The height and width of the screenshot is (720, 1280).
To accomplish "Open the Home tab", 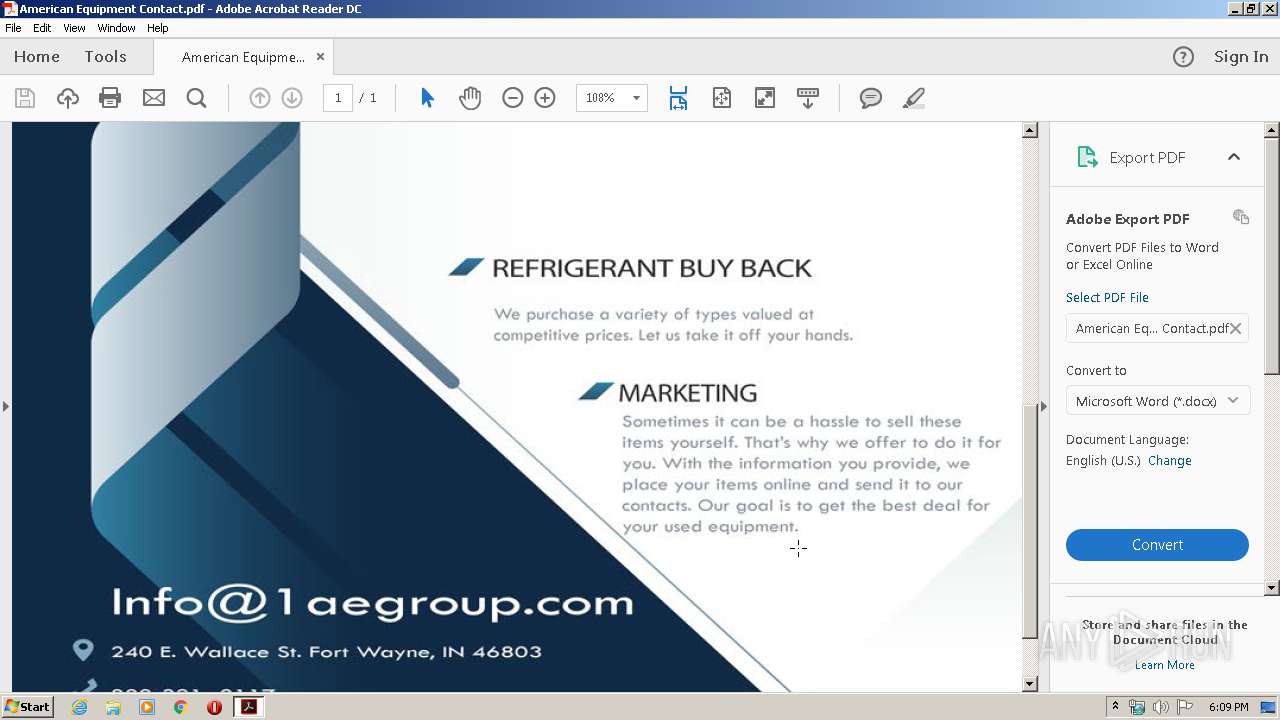I will [x=37, y=57].
